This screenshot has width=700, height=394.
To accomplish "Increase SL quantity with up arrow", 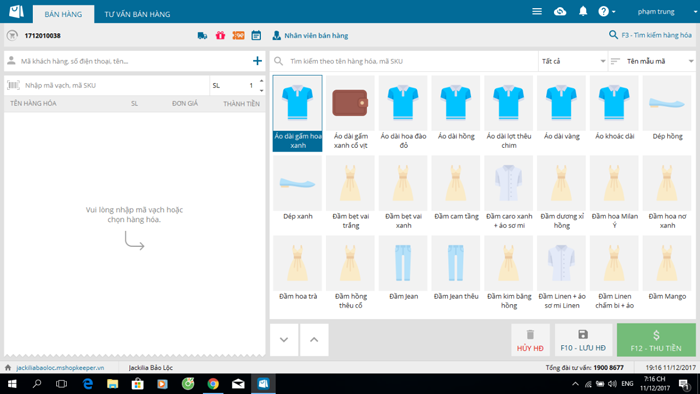I will (x=261, y=81).
